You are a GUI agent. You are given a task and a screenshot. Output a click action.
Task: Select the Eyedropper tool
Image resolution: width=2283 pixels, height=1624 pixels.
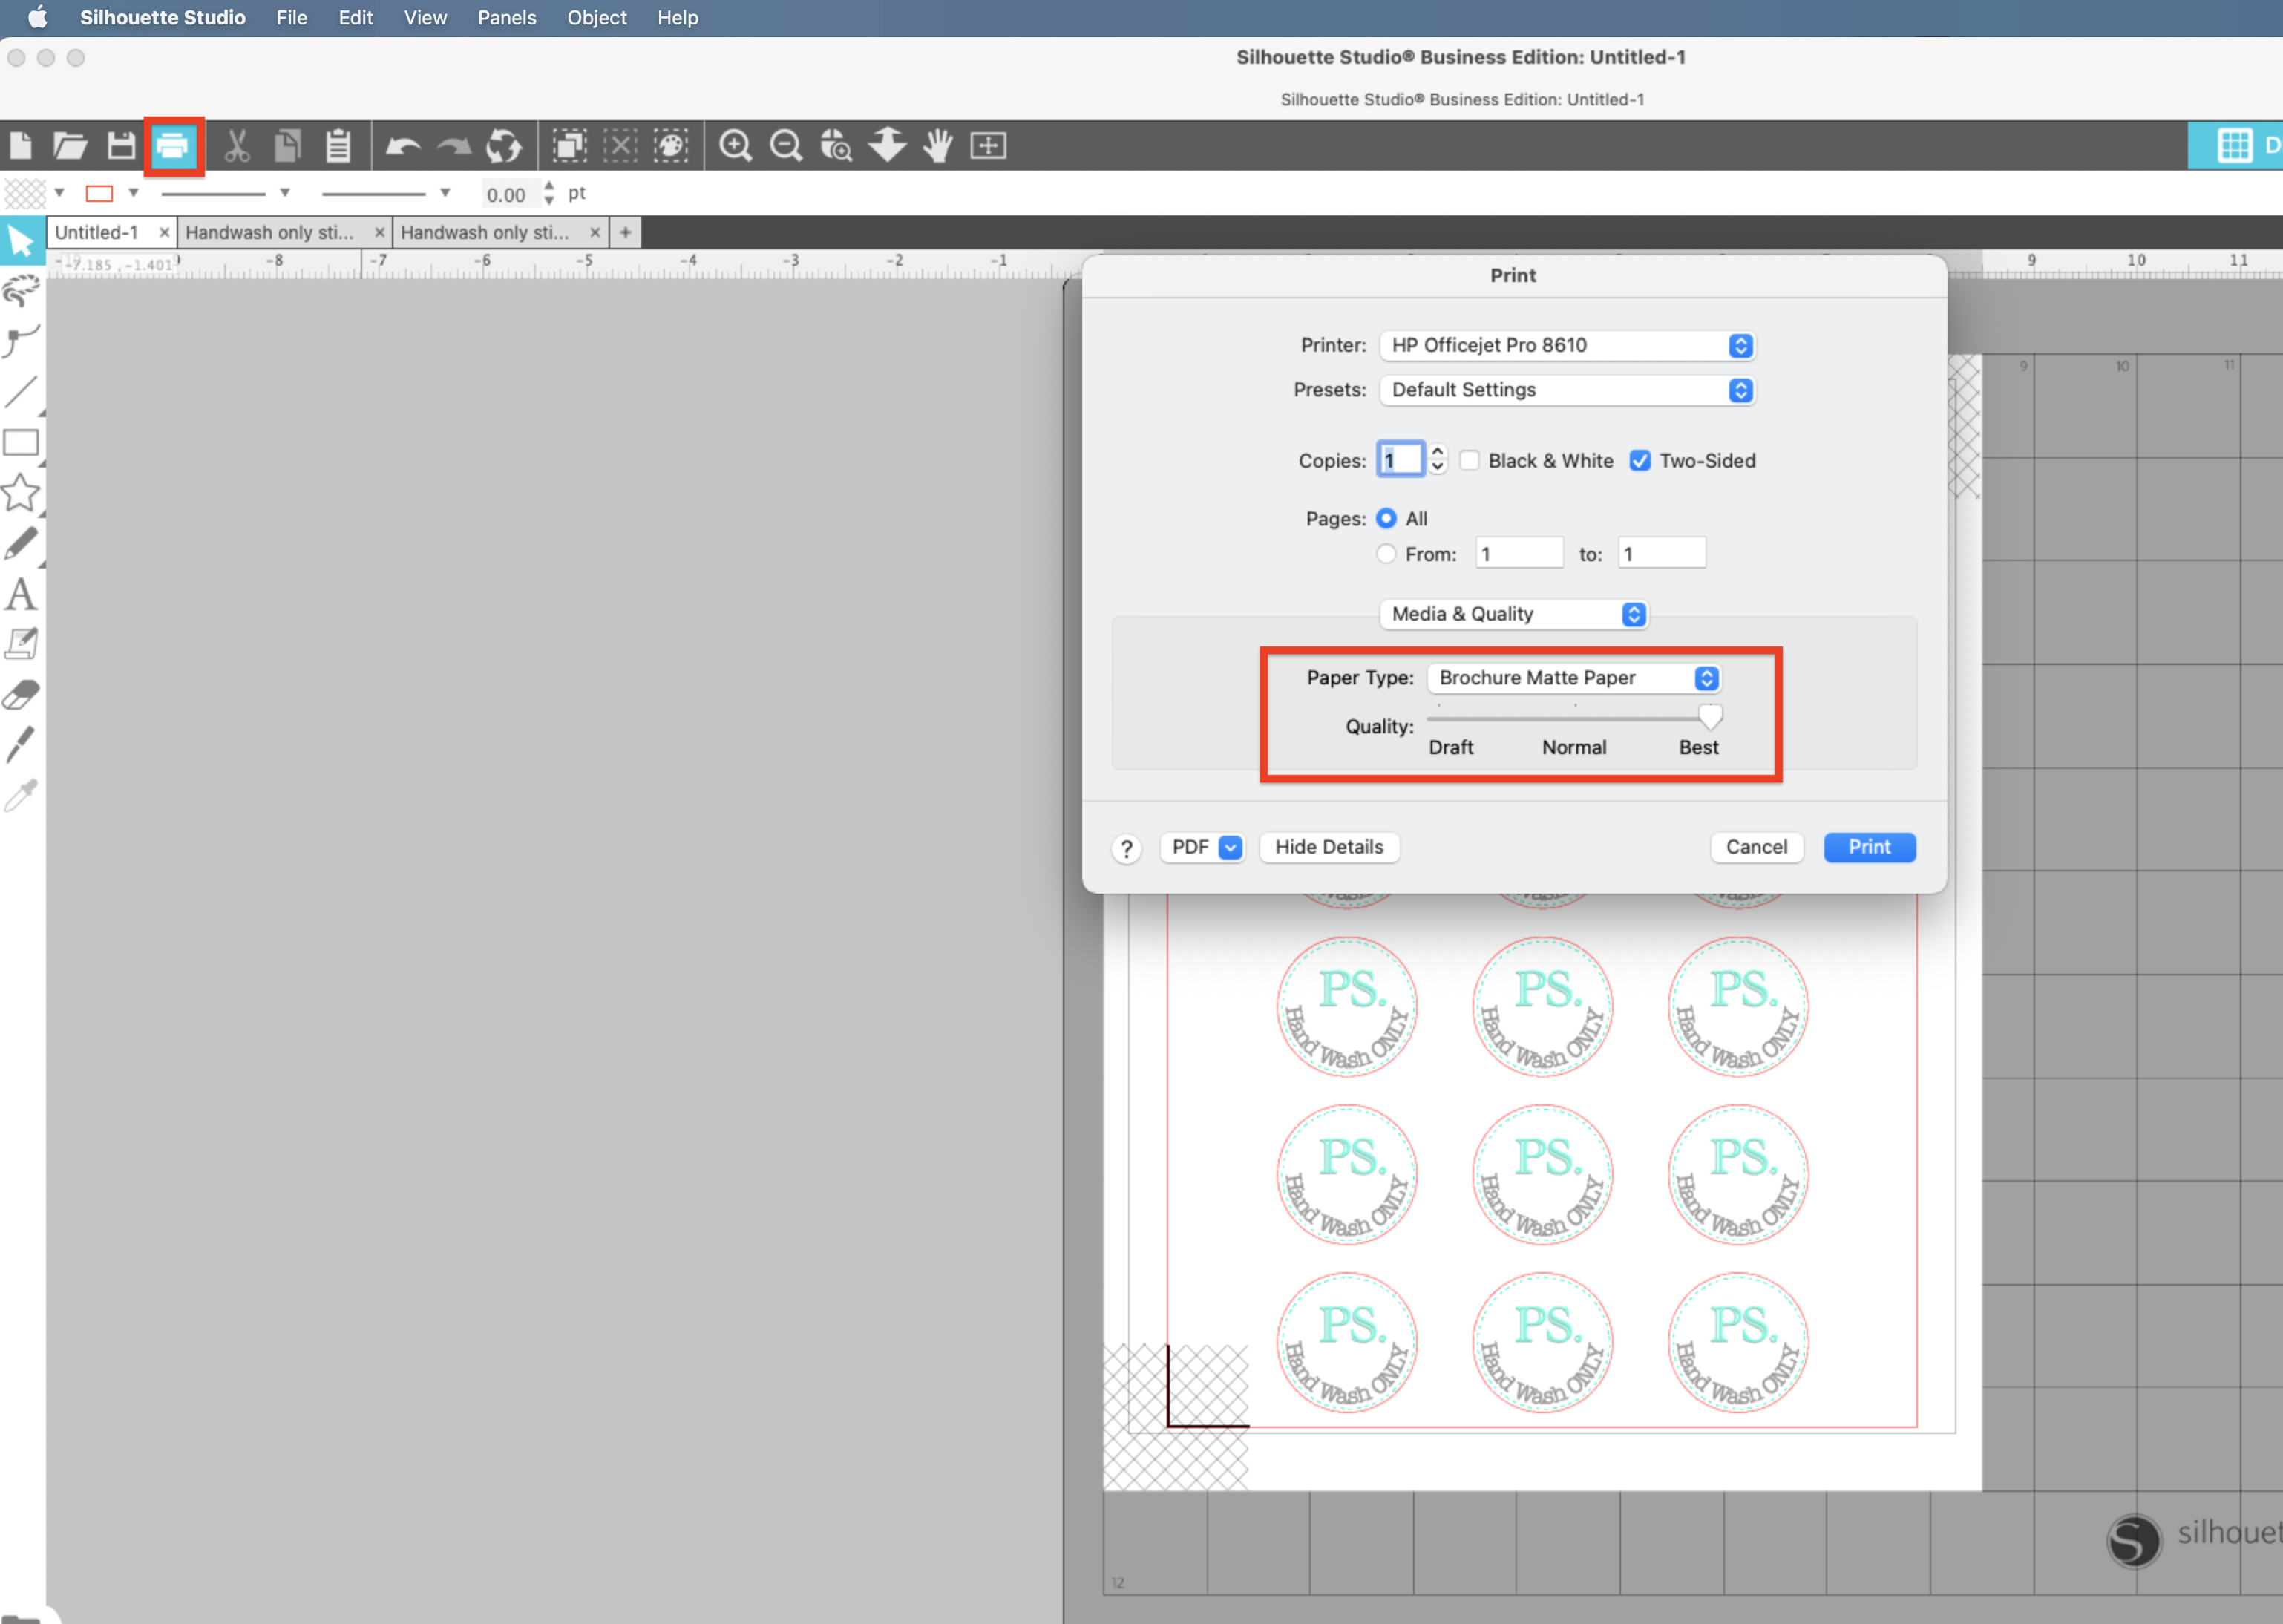pyautogui.click(x=20, y=796)
